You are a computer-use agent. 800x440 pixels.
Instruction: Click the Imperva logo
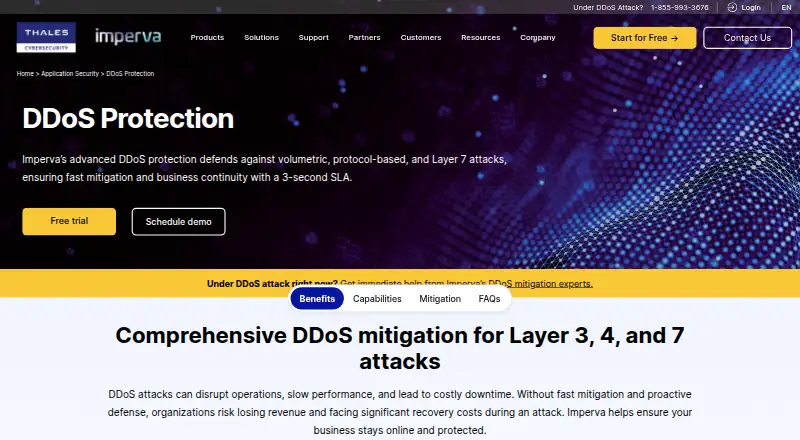(x=128, y=37)
